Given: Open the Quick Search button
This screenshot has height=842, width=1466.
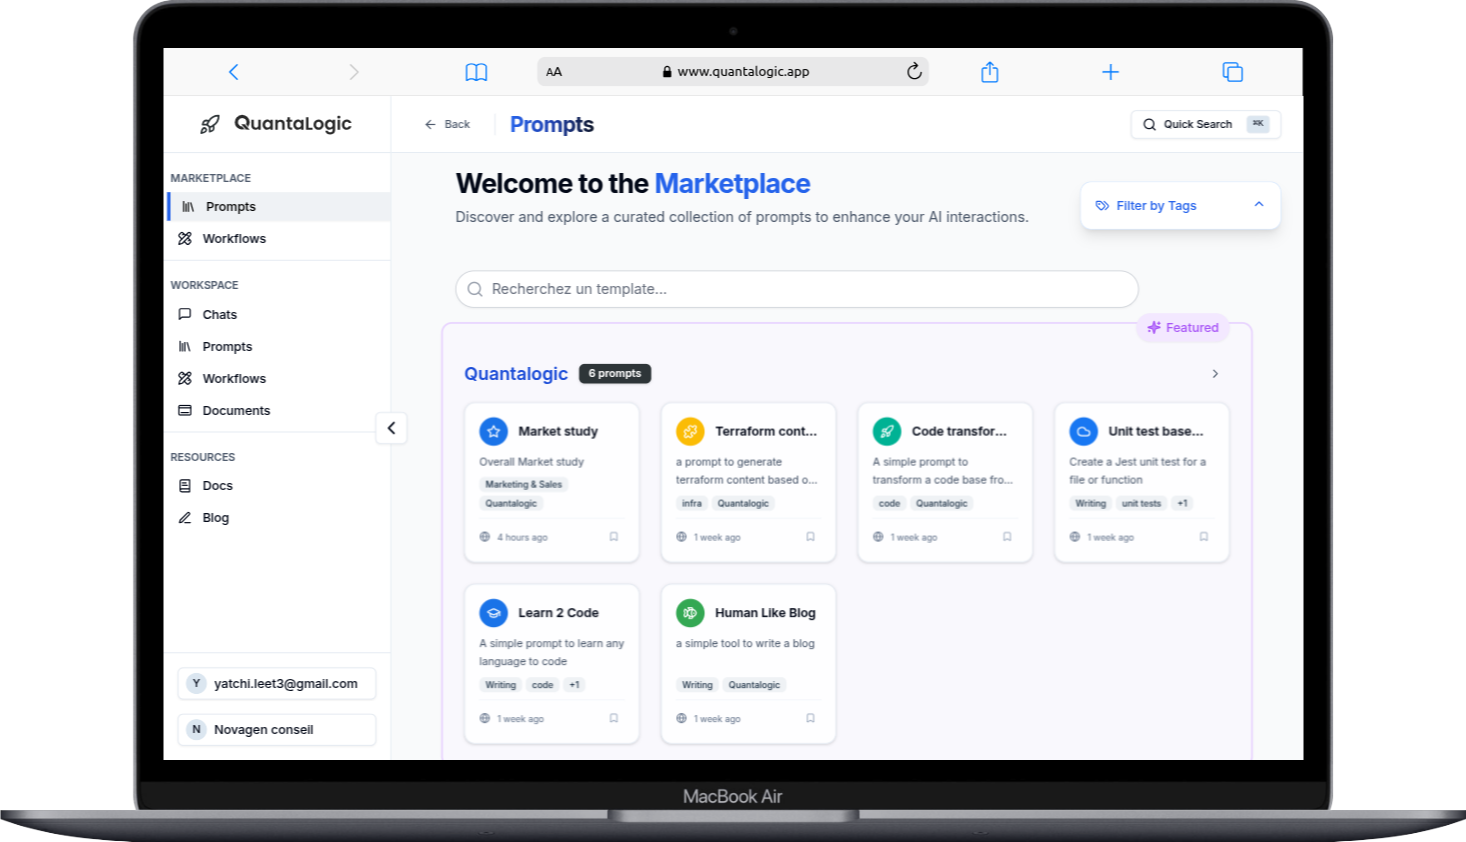Looking at the screenshot, I should (1205, 125).
